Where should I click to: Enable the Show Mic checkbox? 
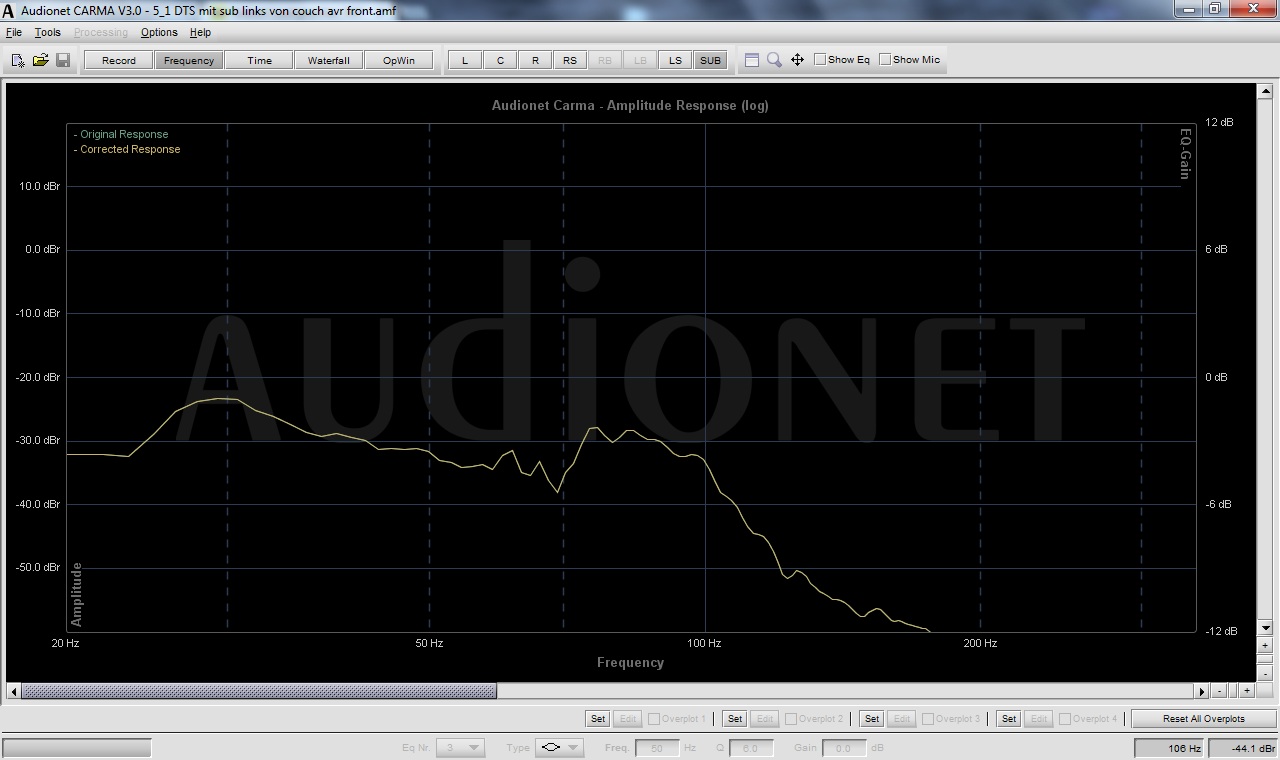pyautogui.click(x=885, y=60)
